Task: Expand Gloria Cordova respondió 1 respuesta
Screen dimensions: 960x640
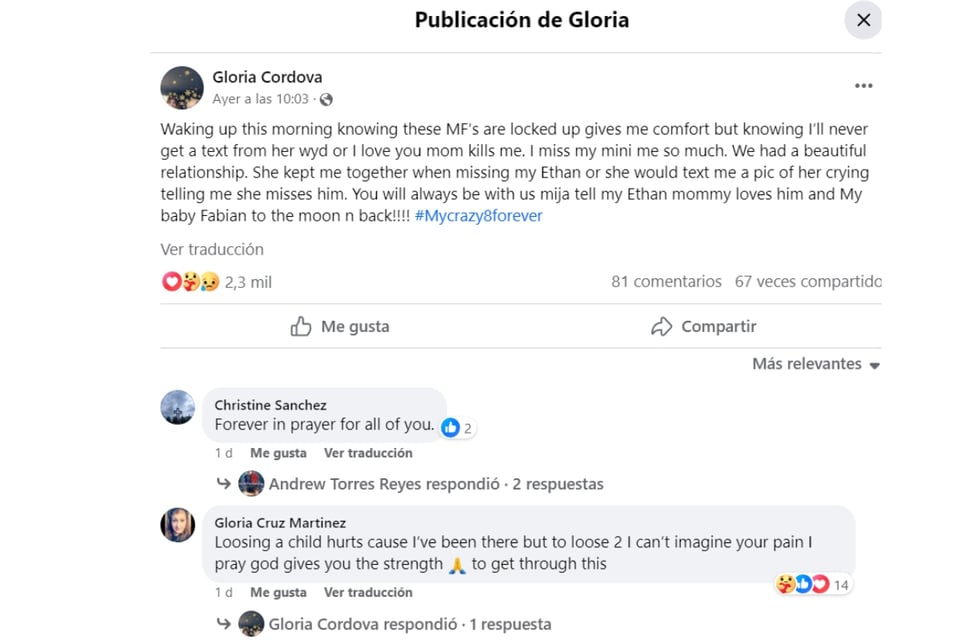Action: tap(410, 624)
